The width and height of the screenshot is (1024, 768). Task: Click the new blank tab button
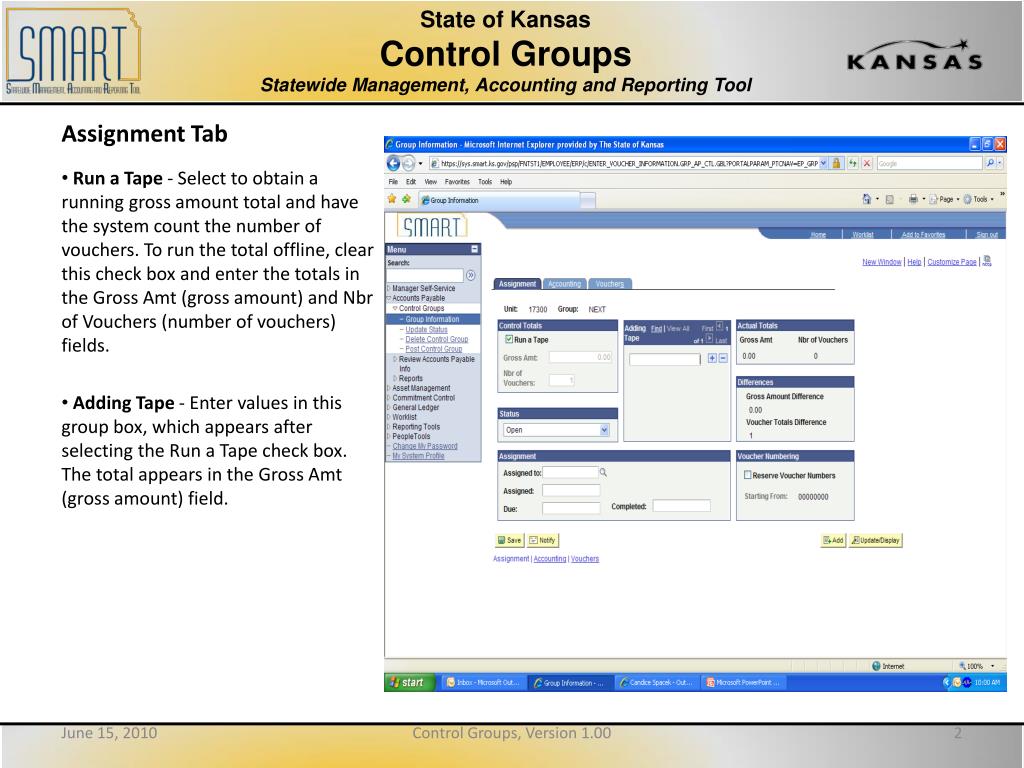(x=588, y=200)
